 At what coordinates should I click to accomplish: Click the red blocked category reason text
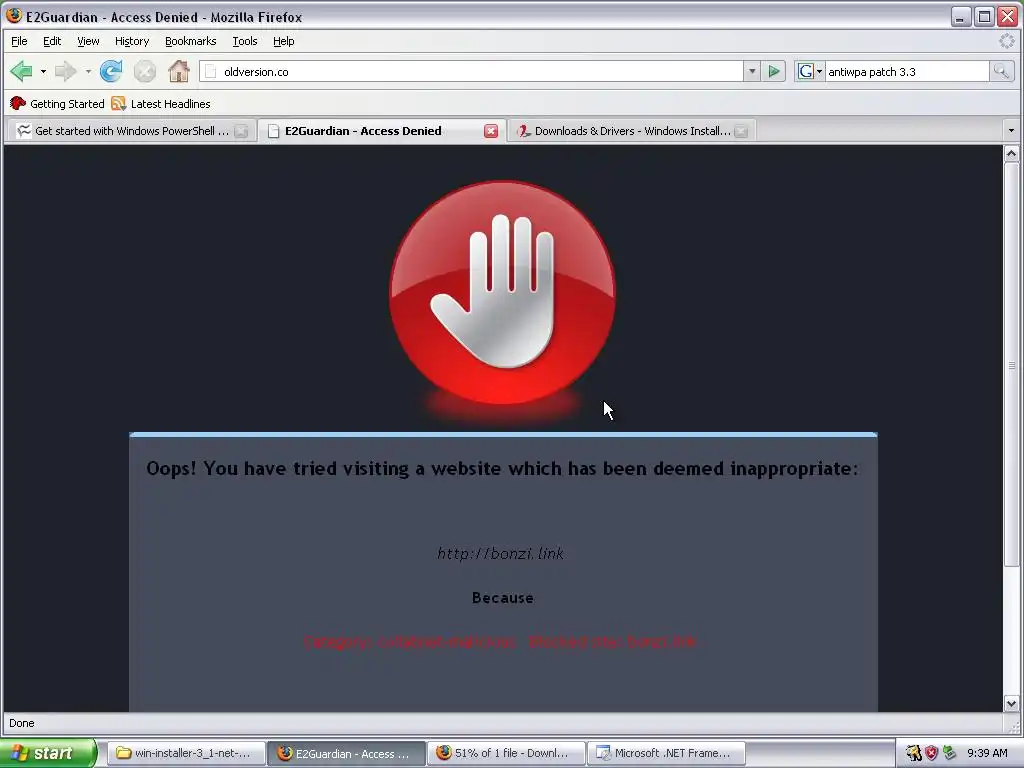[x=500, y=642]
